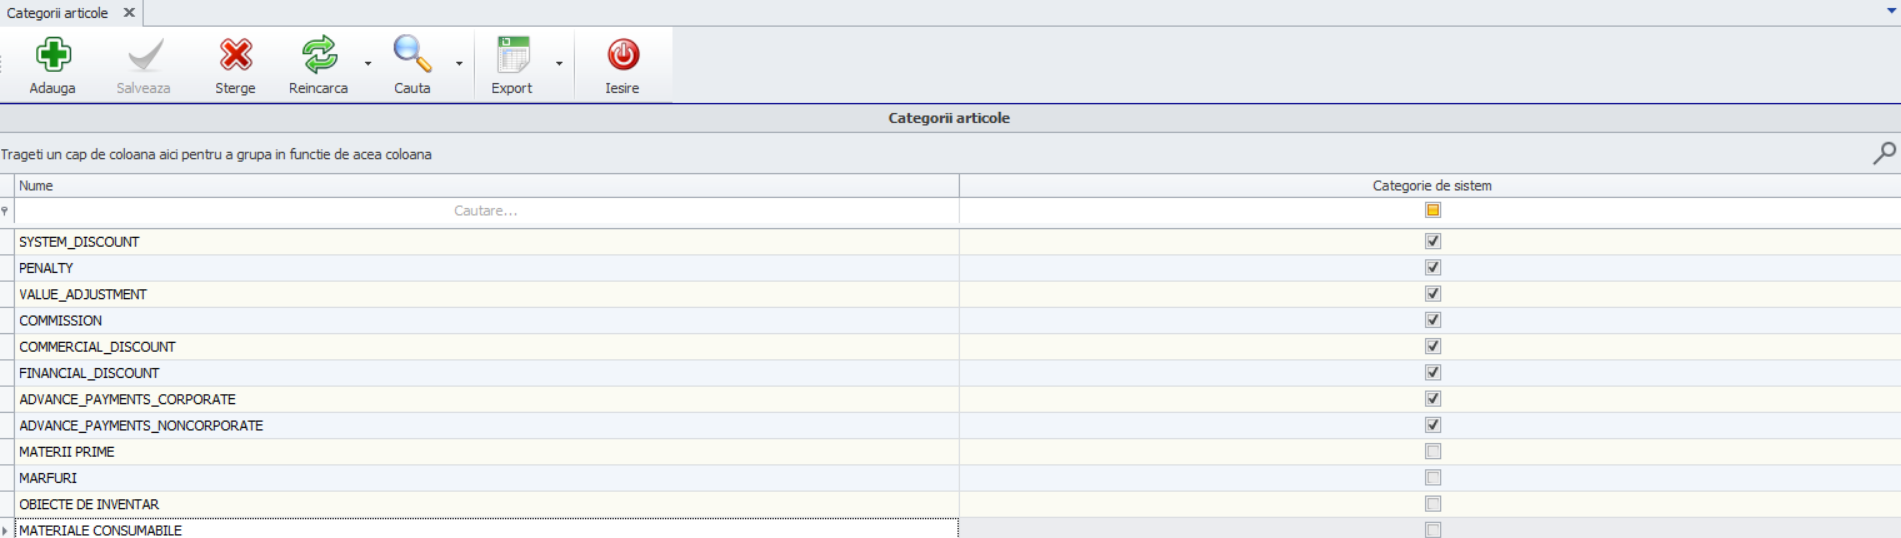Screen dimensions: 1901x538
Task: Toggle the Categorie de sistem filter checkbox
Action: coord(1433,210)
